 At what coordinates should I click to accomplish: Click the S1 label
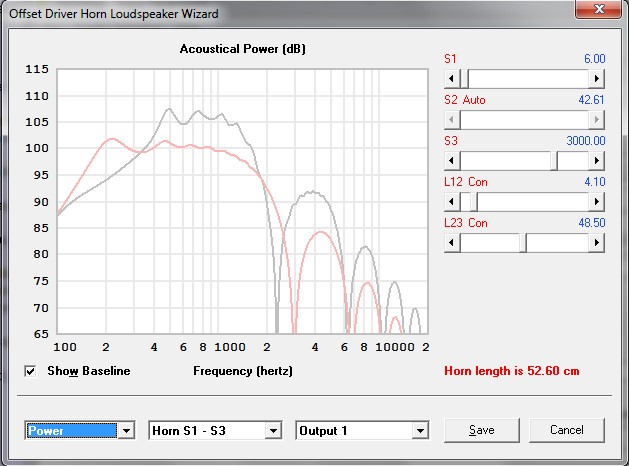coord(450,59)
